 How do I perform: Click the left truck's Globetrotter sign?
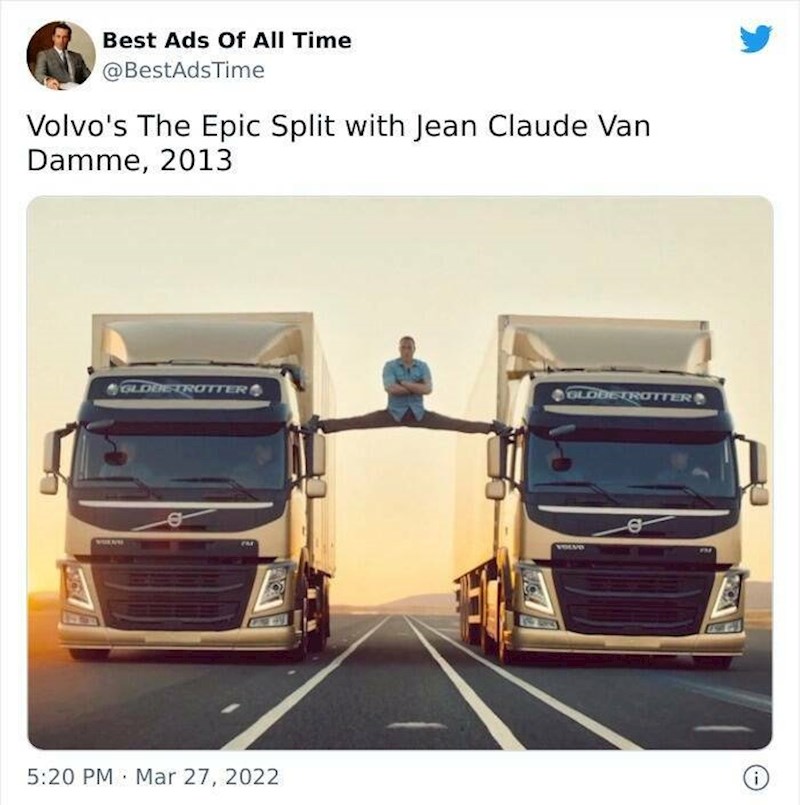[x=184, y=390]
